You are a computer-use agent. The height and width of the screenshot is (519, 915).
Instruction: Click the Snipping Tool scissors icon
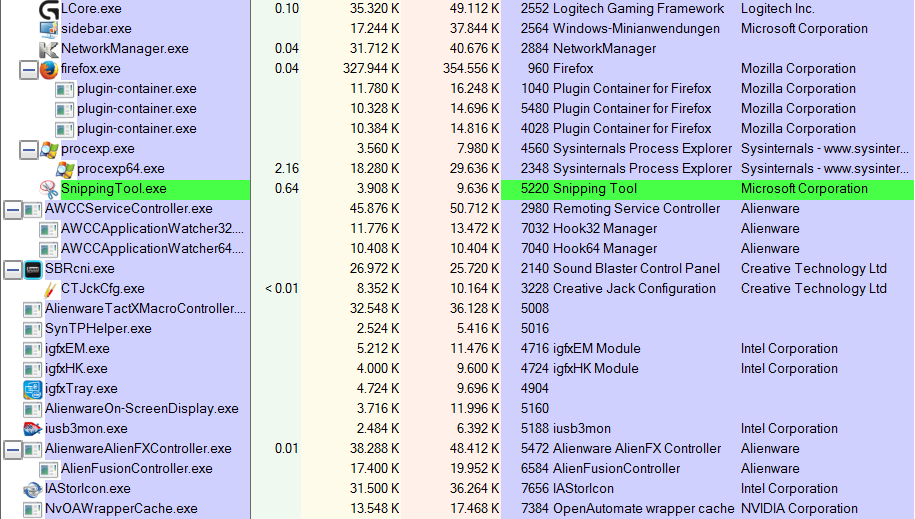[48, 189]
